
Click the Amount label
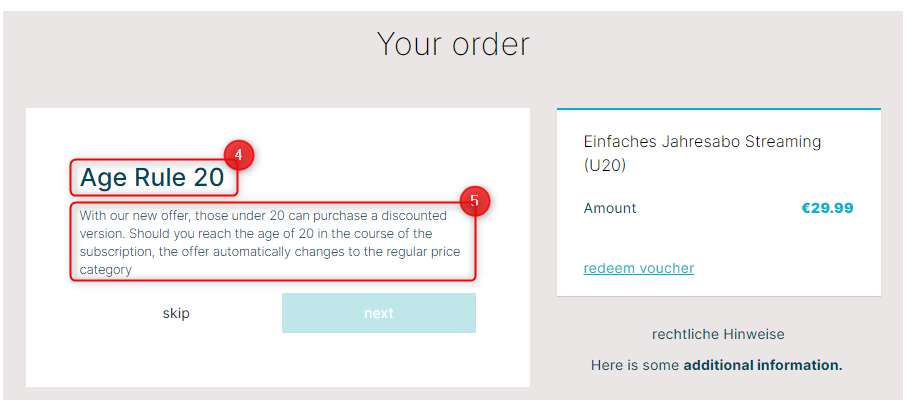pyautogui.click(x=610, y=208)
